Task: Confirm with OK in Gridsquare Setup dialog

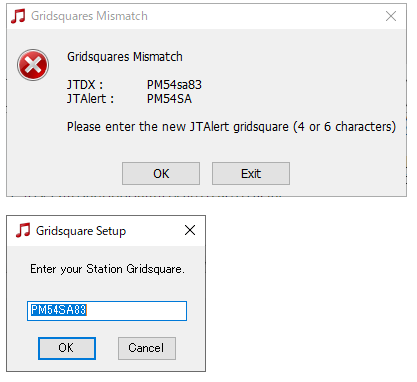Action: pyautogui.click(x=67, y=348)
